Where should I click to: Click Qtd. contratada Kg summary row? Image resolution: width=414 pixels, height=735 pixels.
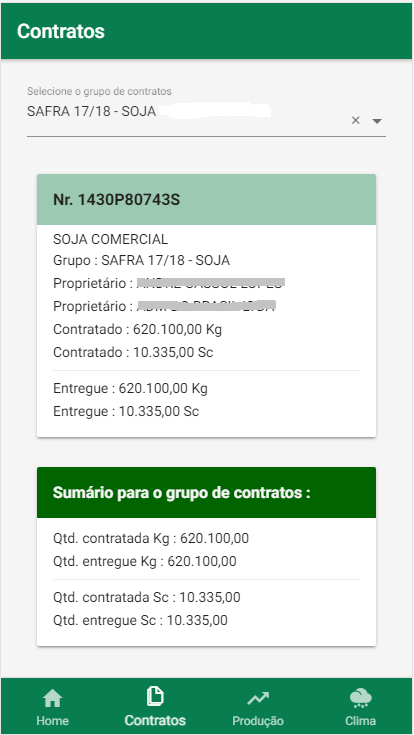(151, 539)
